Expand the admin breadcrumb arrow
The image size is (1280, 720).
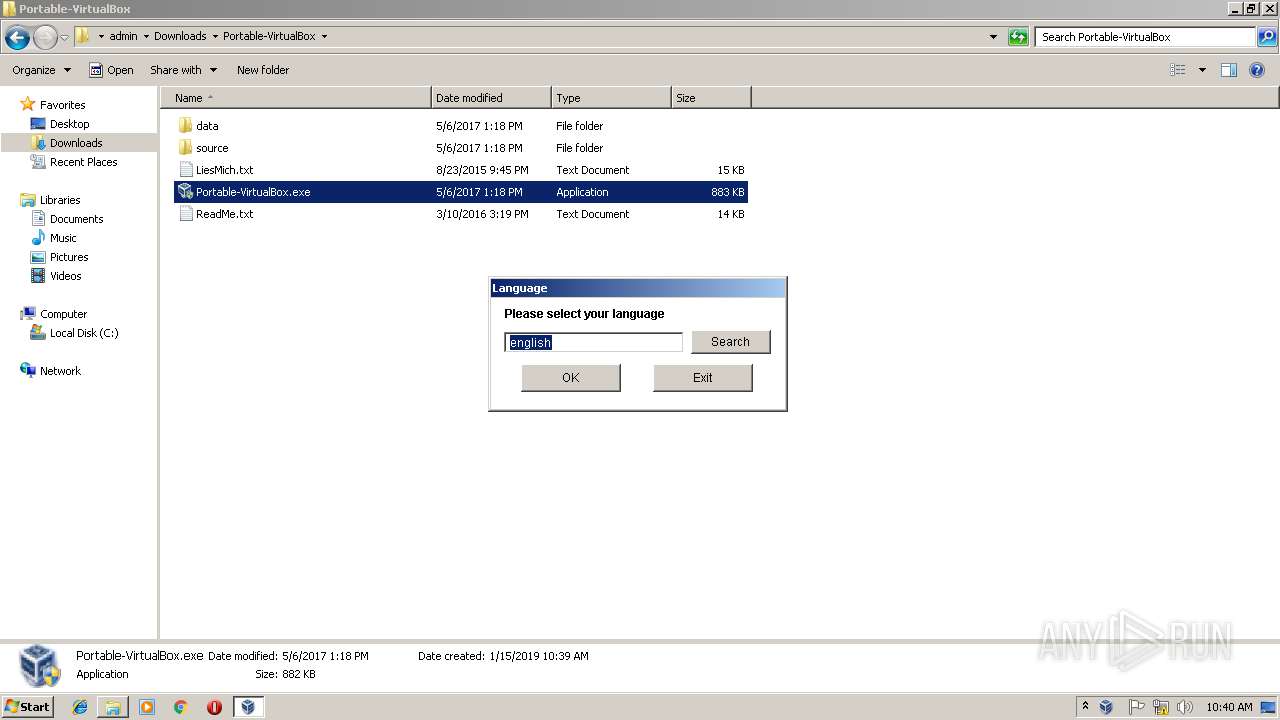coord(146,36)
